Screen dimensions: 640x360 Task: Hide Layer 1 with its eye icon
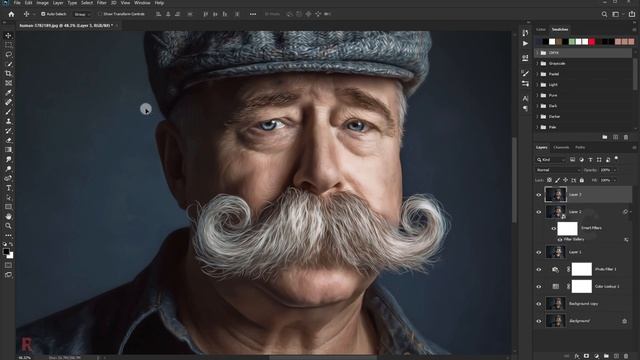pos(539,252)
